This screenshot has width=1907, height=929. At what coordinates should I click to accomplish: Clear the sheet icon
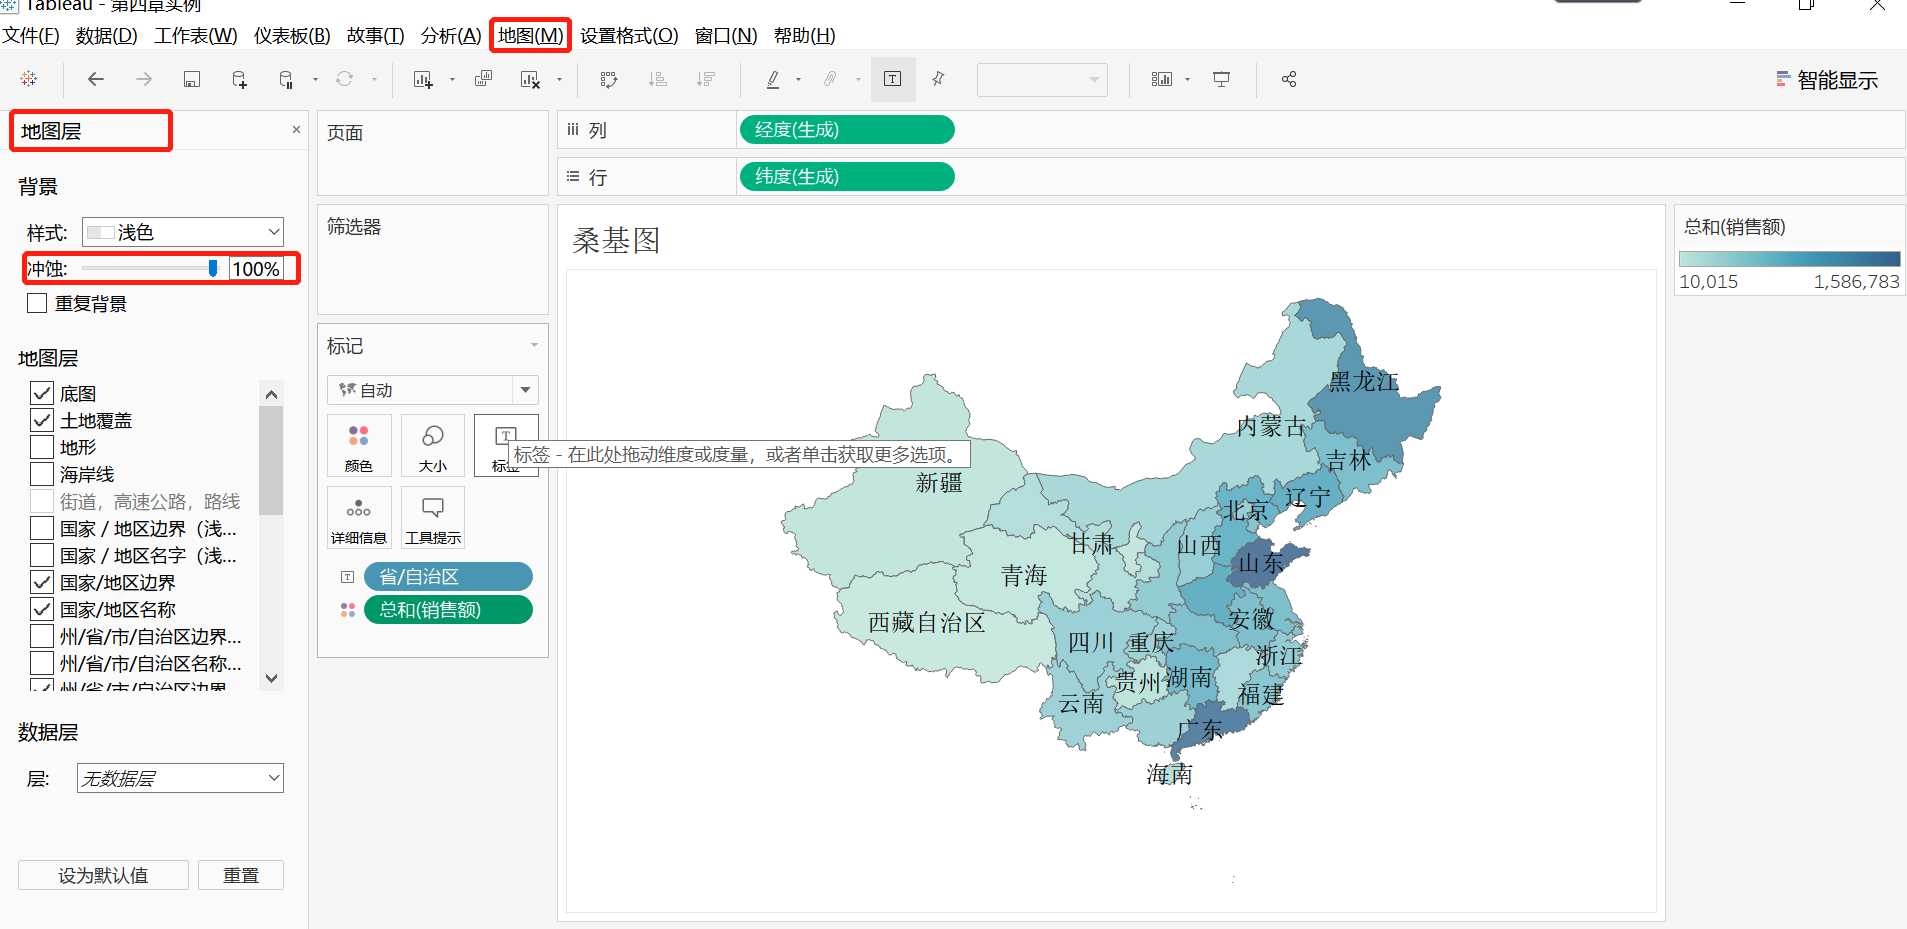530,79
